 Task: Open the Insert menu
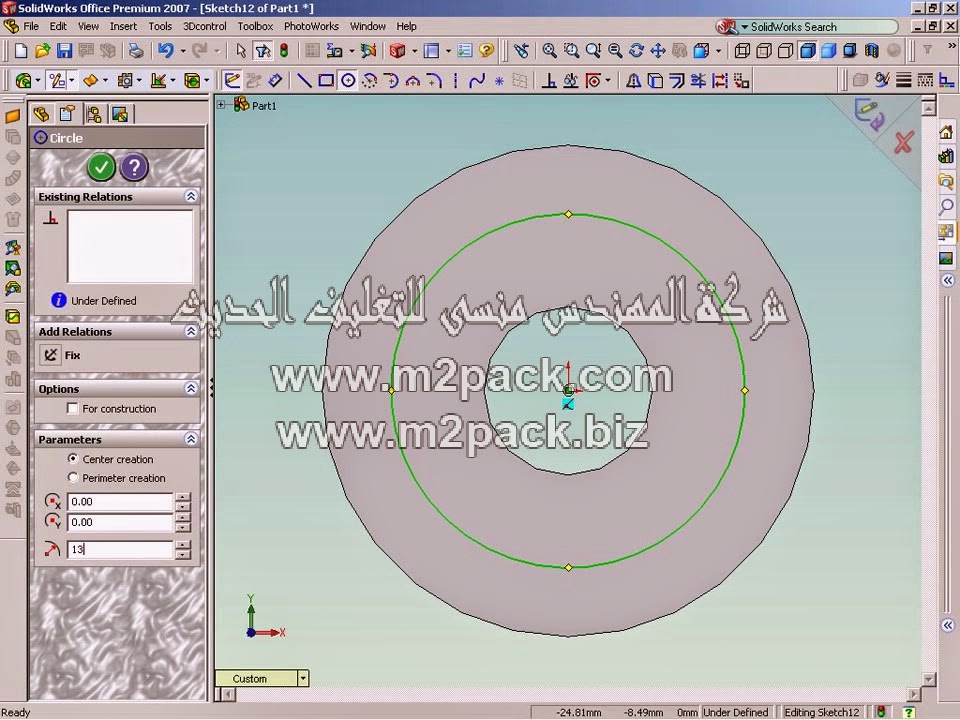[x=123, y=26]
